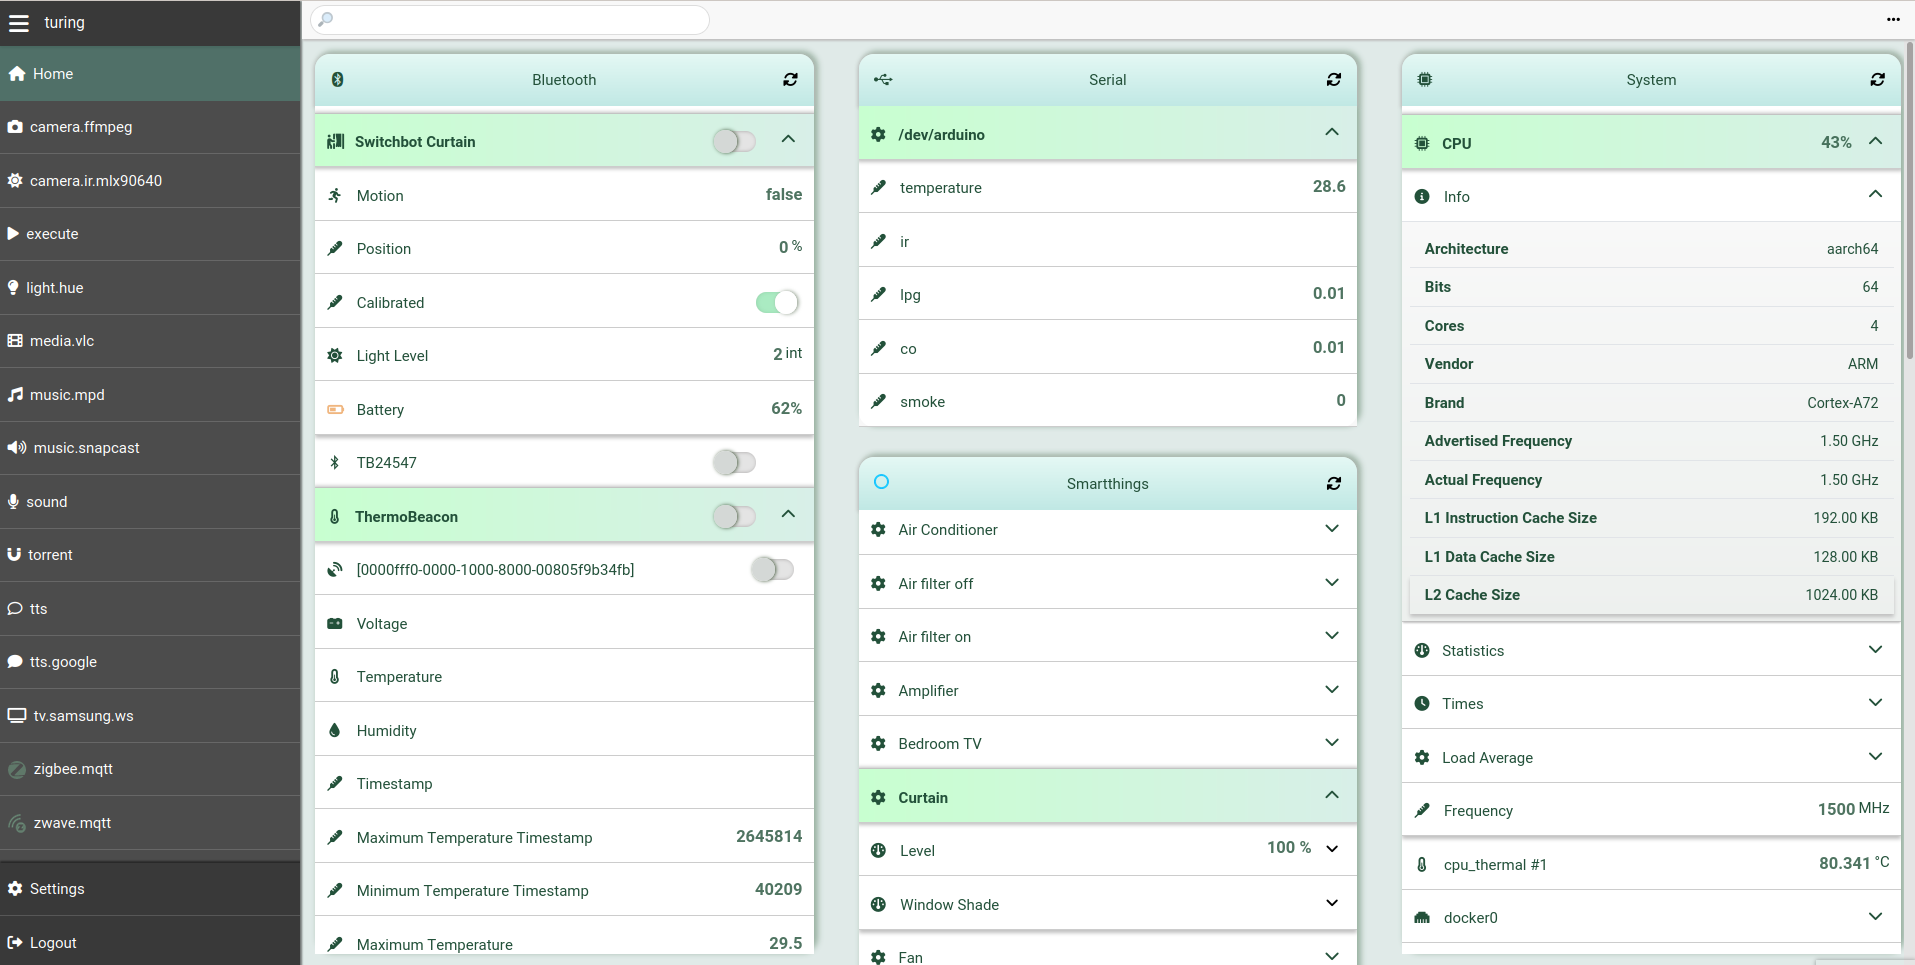Turn on the TB24547 toggle
The width and height of the screenshot is (1915, 965).
click(x=735, y=462)
